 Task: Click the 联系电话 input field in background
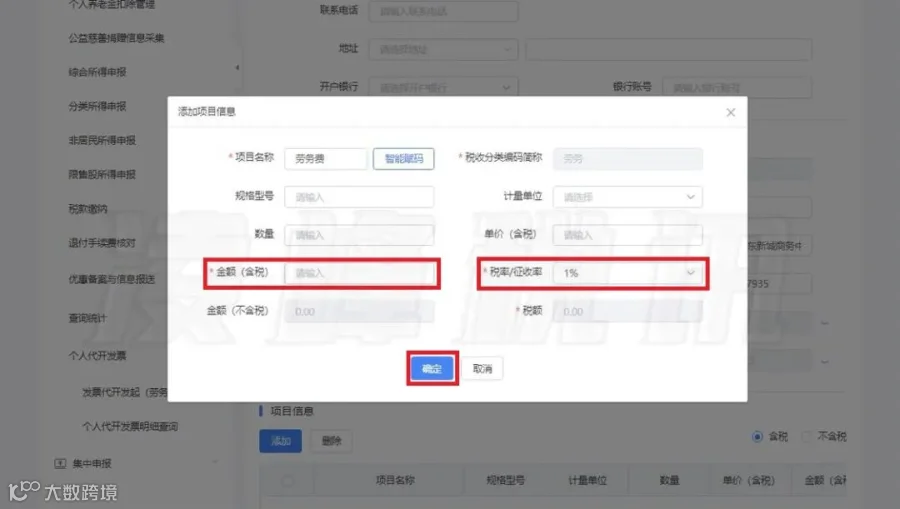pyautogui.click(x=444, y=11)
